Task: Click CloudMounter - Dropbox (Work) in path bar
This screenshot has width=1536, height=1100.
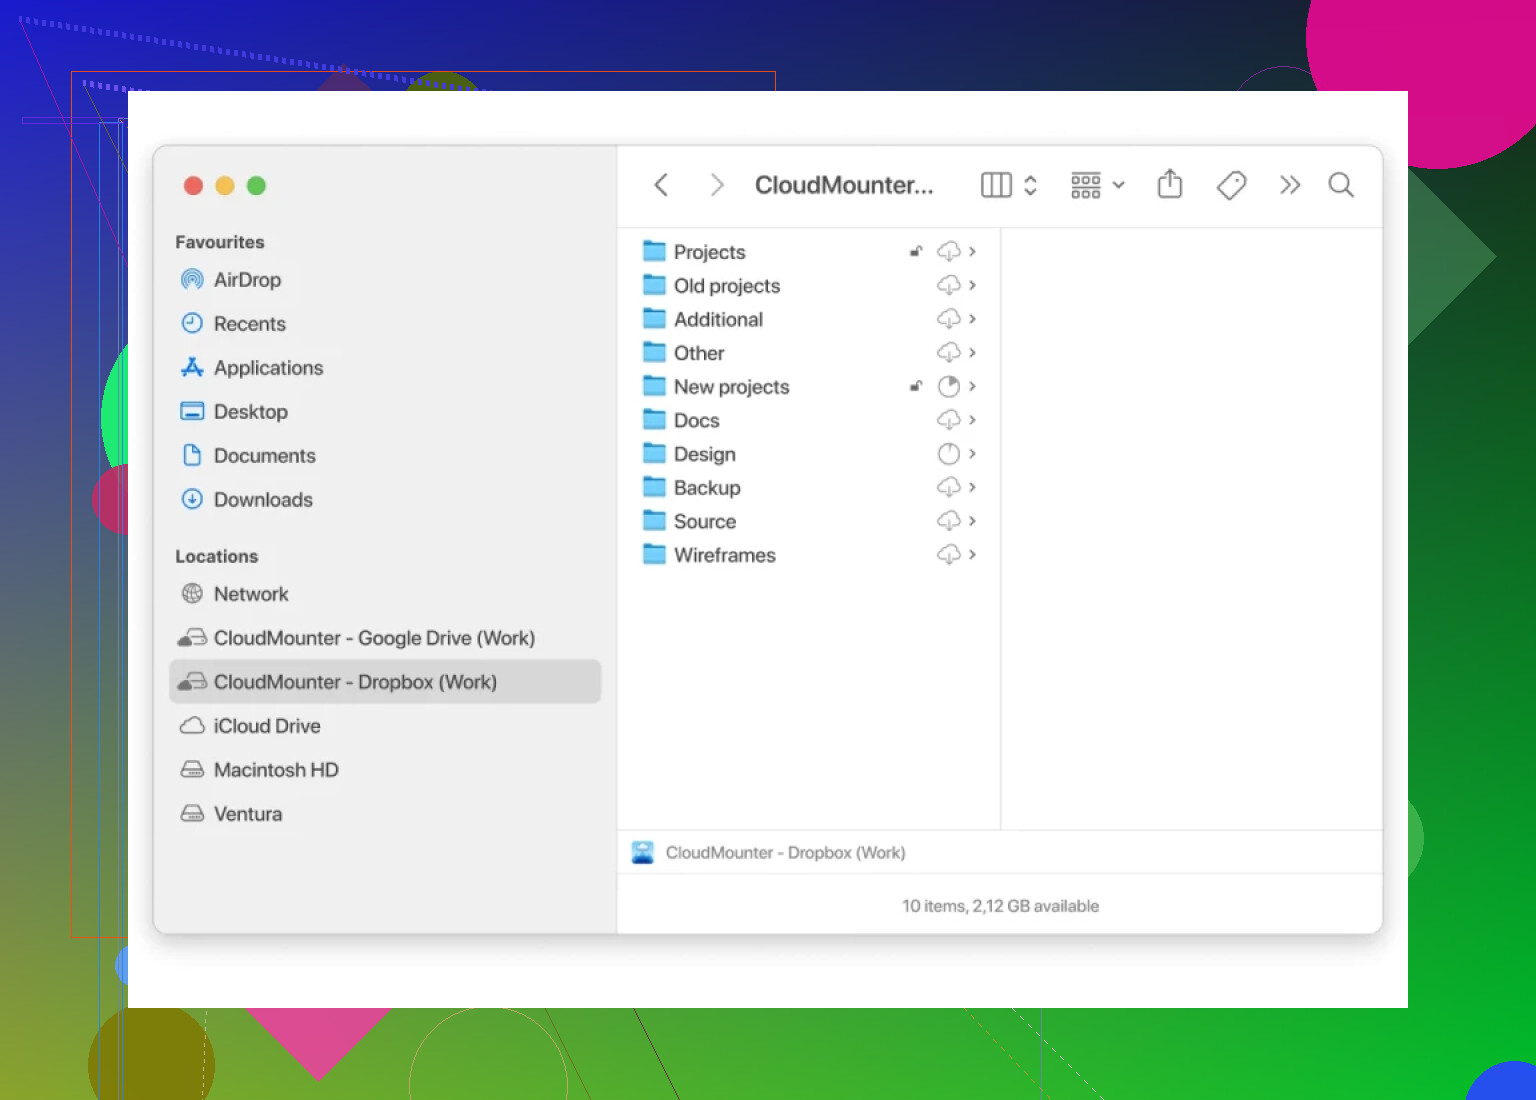Action: pyautogui.click(x=768, y=853)
